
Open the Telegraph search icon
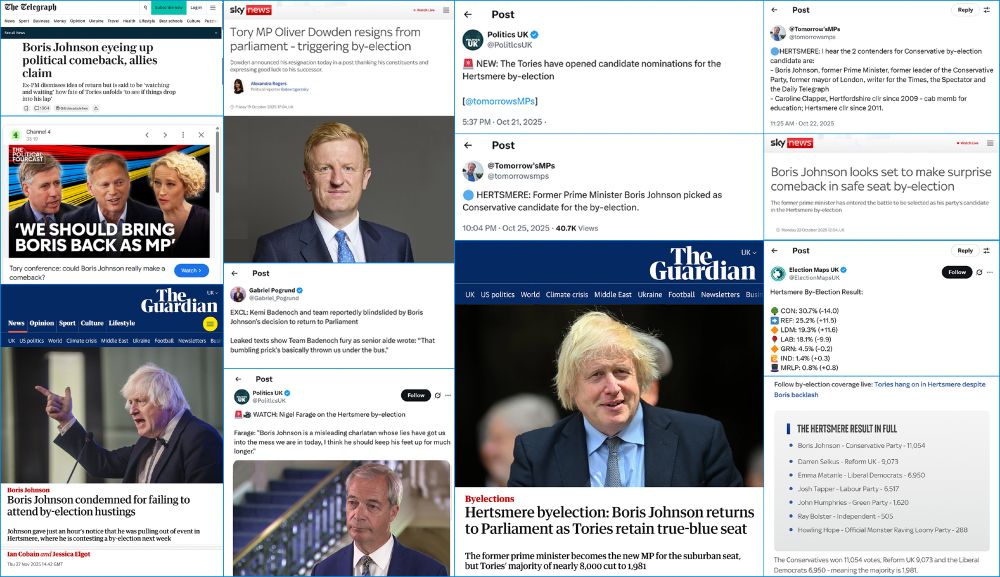[145, 8]
